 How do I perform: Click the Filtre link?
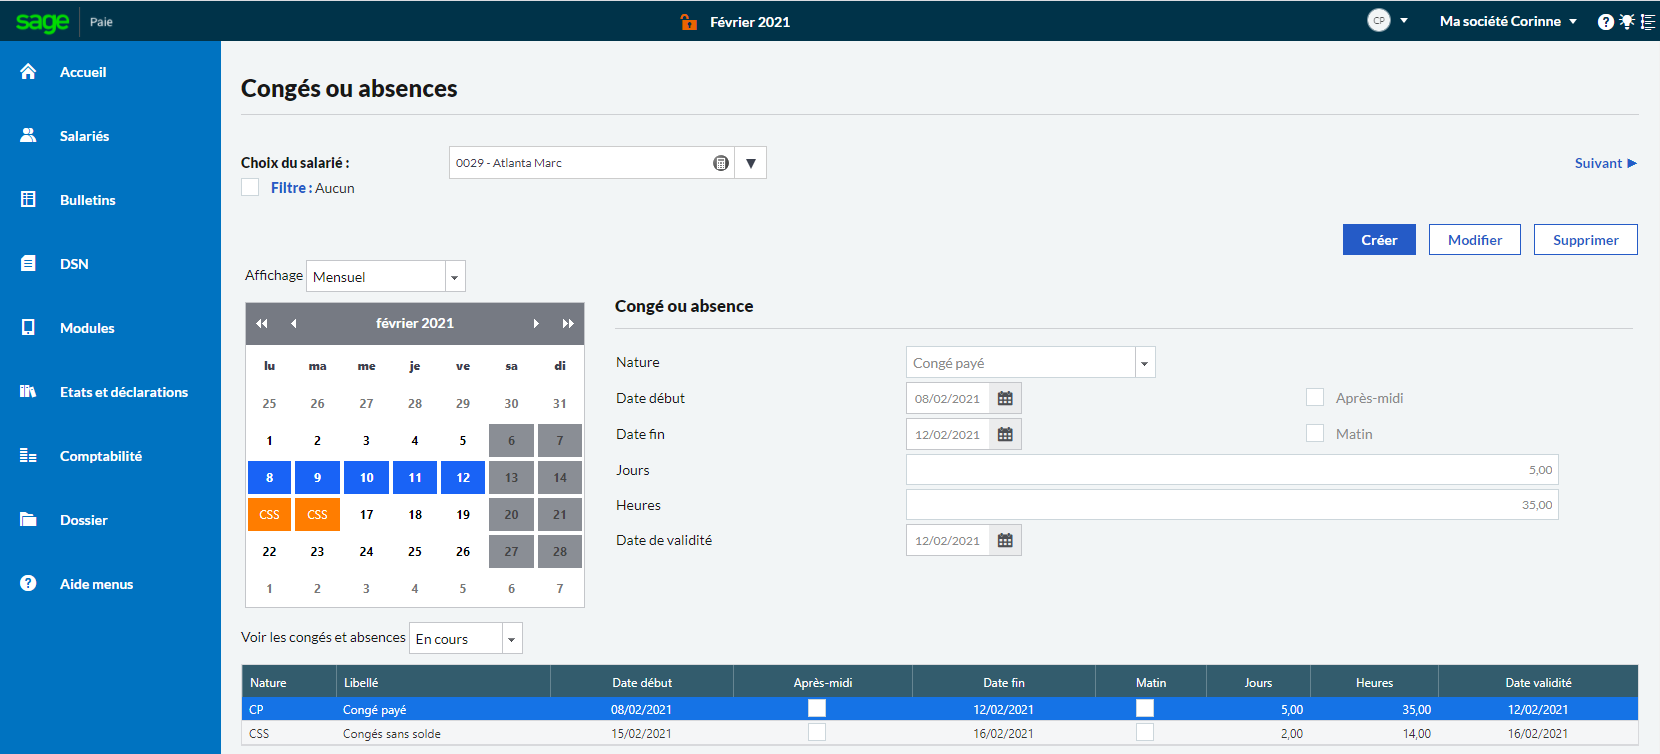289,187
